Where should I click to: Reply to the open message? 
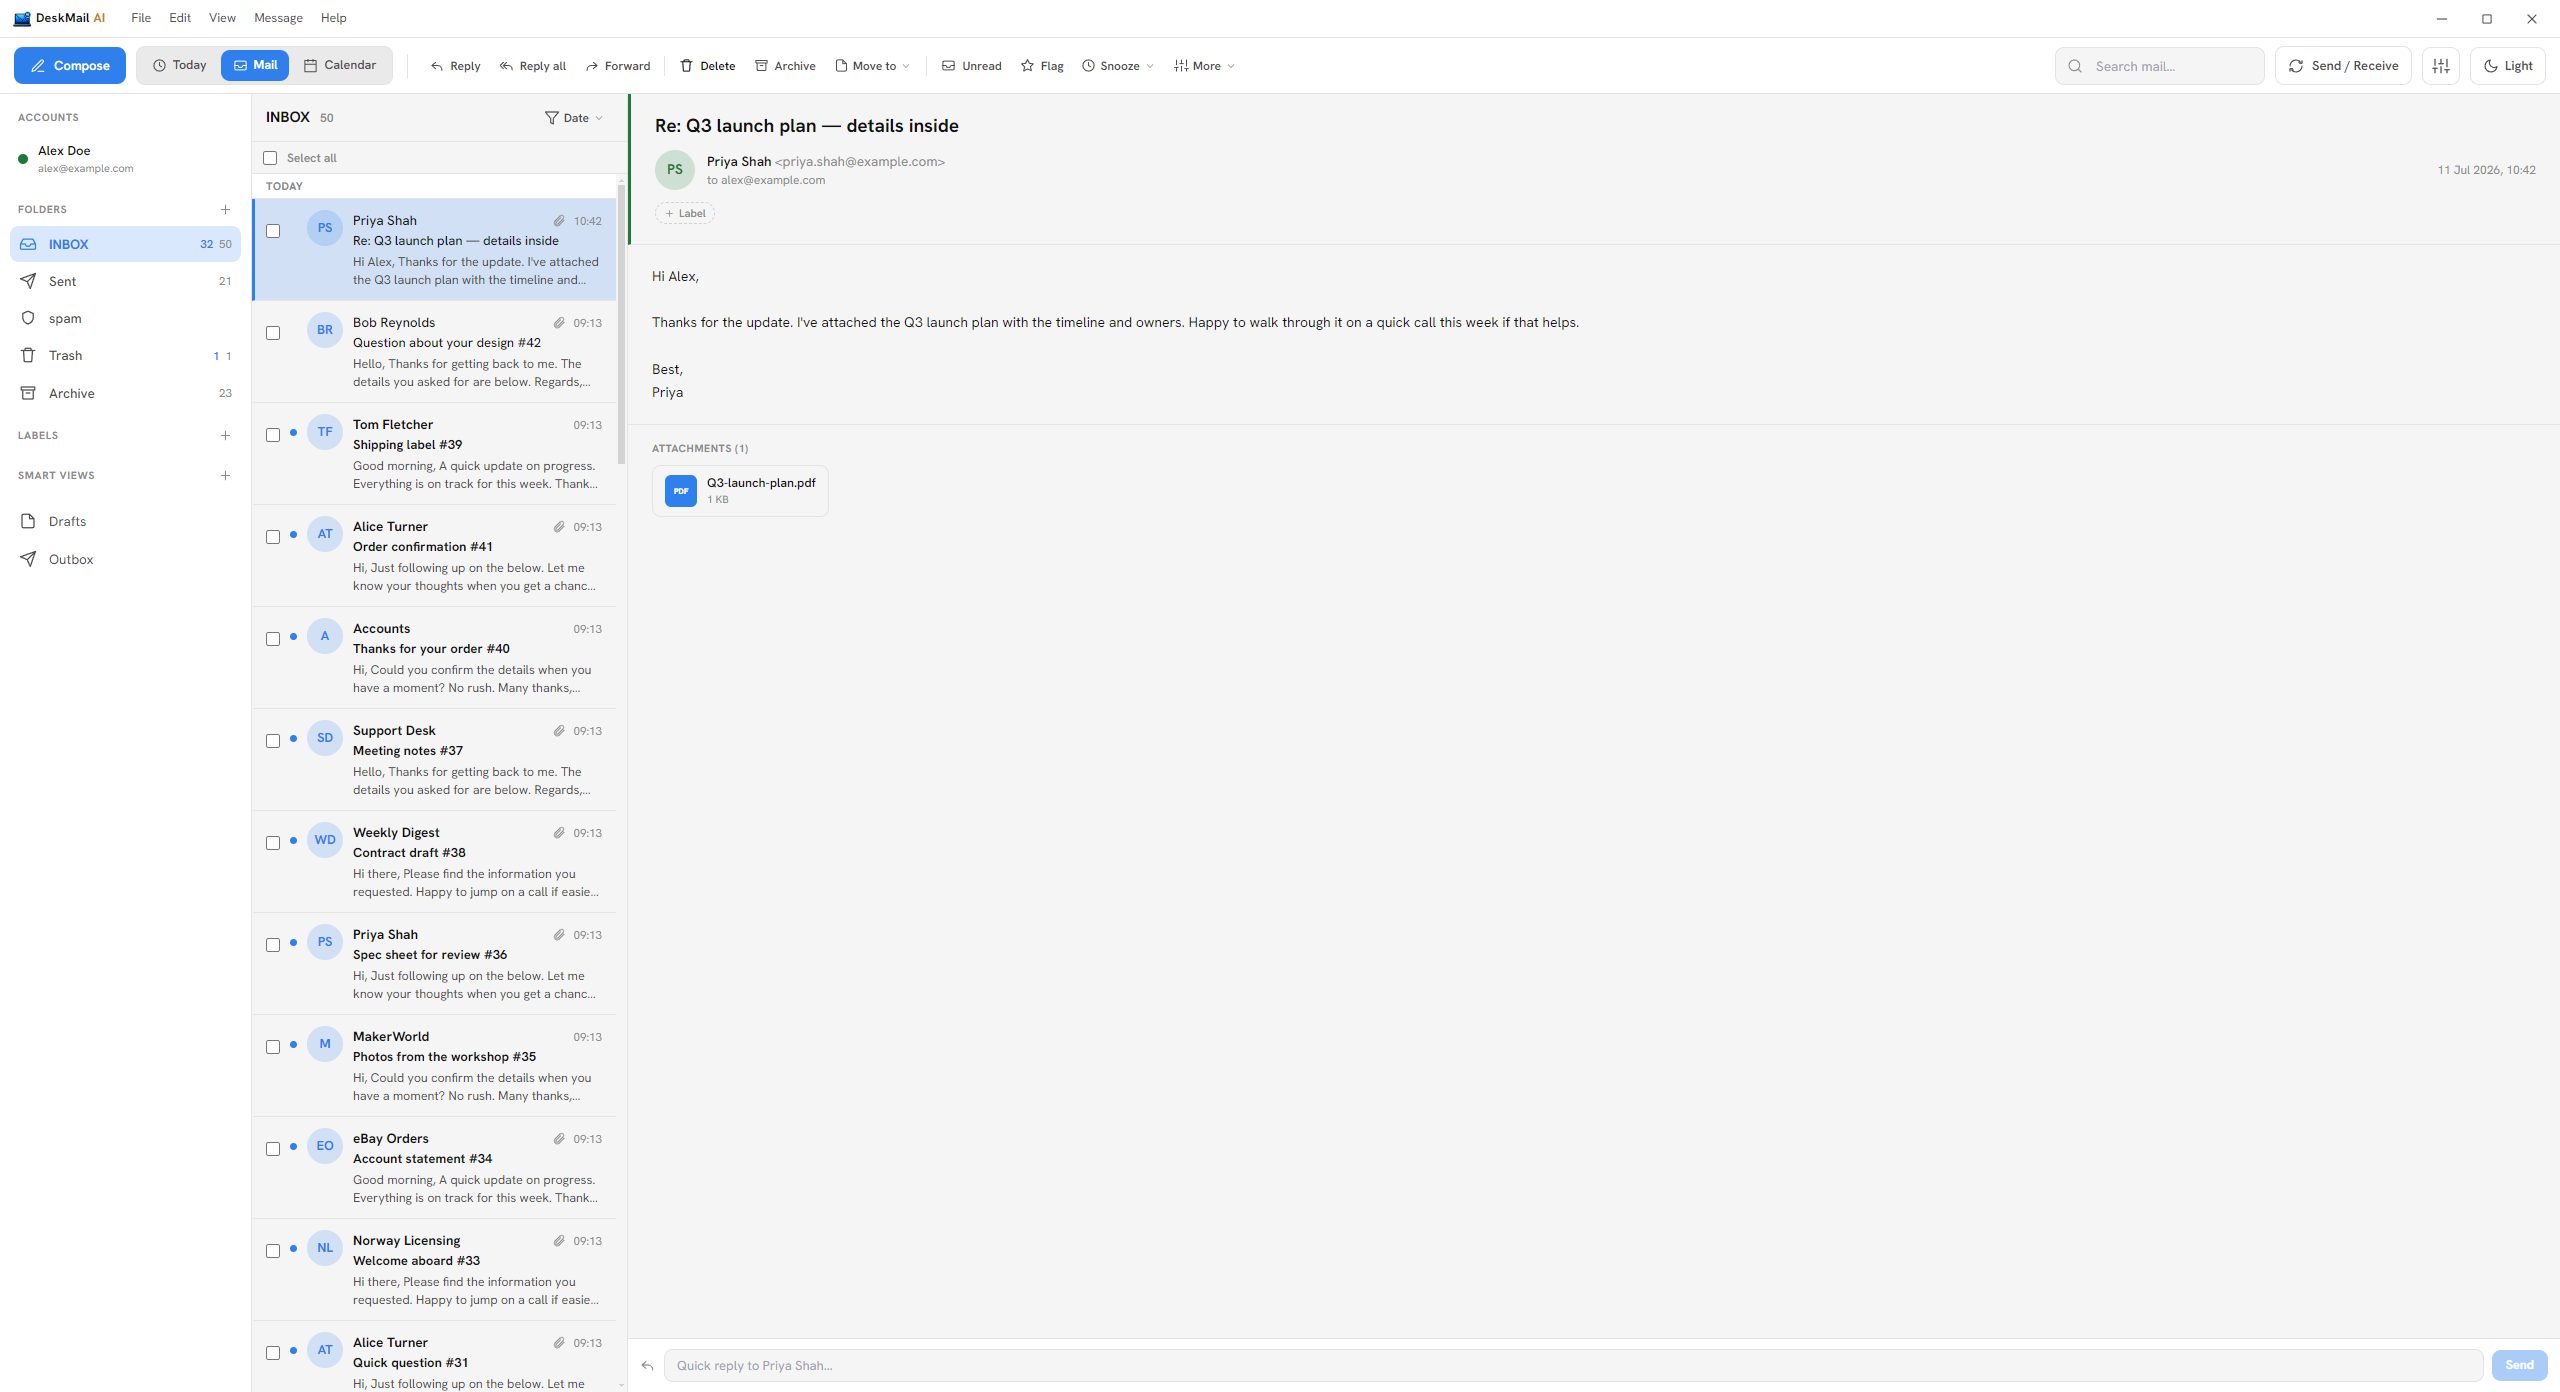pyautogui.click(x=455, y=66)
